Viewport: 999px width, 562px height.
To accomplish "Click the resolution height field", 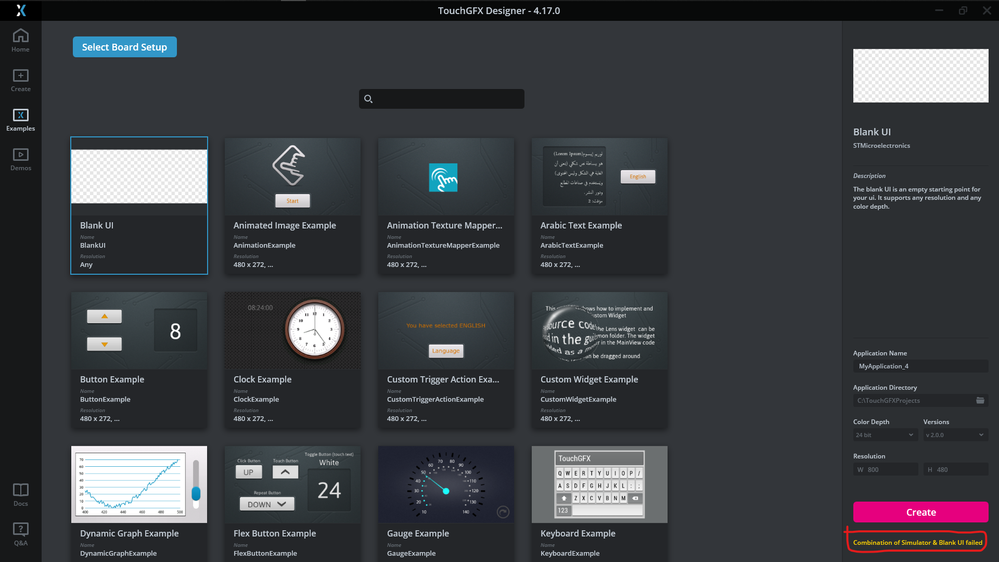I will click(x=956, y=470).
